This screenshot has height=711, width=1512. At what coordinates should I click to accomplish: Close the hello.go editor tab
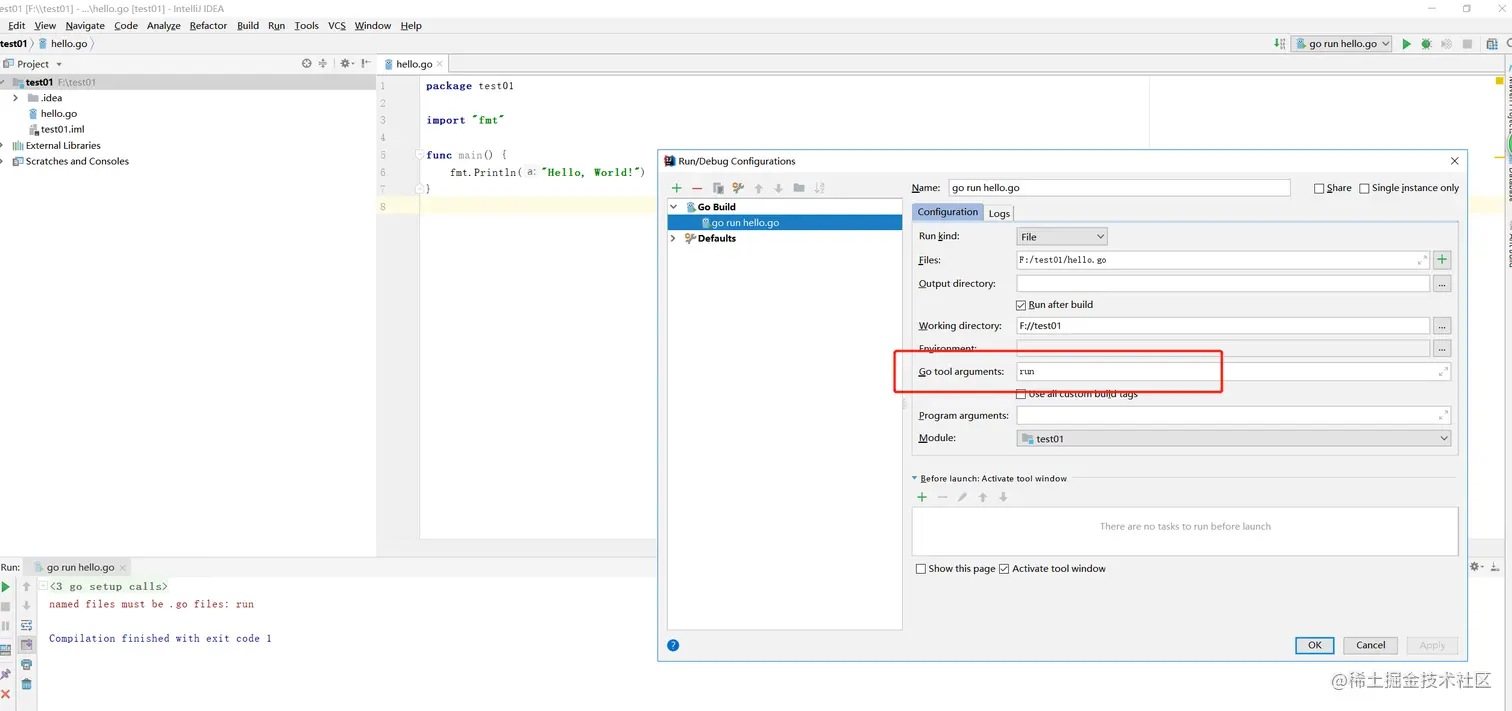click(439, 64)
